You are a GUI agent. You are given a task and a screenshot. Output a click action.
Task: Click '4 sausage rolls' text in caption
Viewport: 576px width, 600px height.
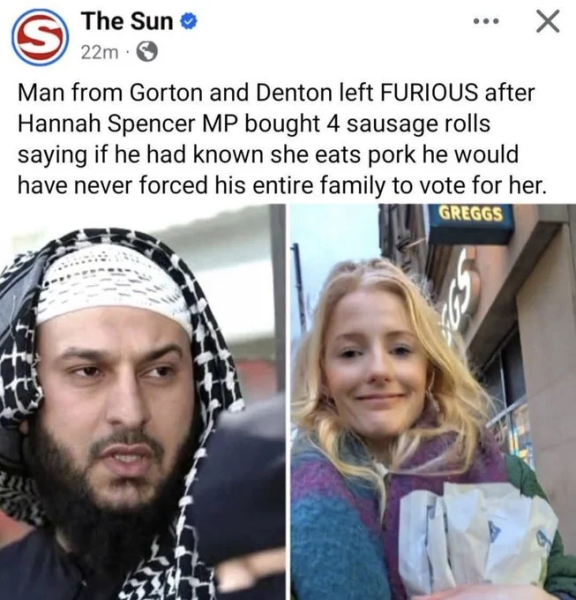coord(408,124)
